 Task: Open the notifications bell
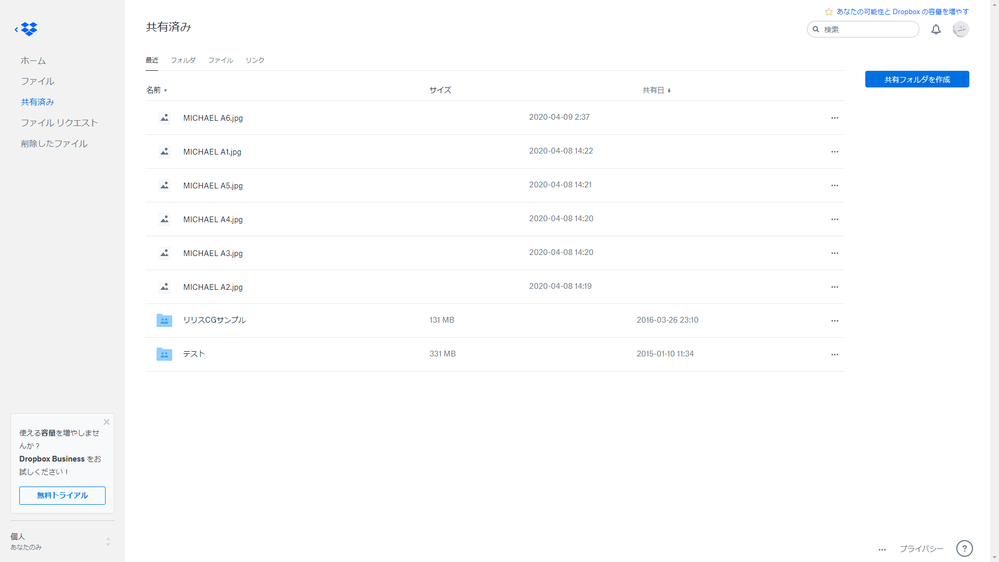pos(935,29)
